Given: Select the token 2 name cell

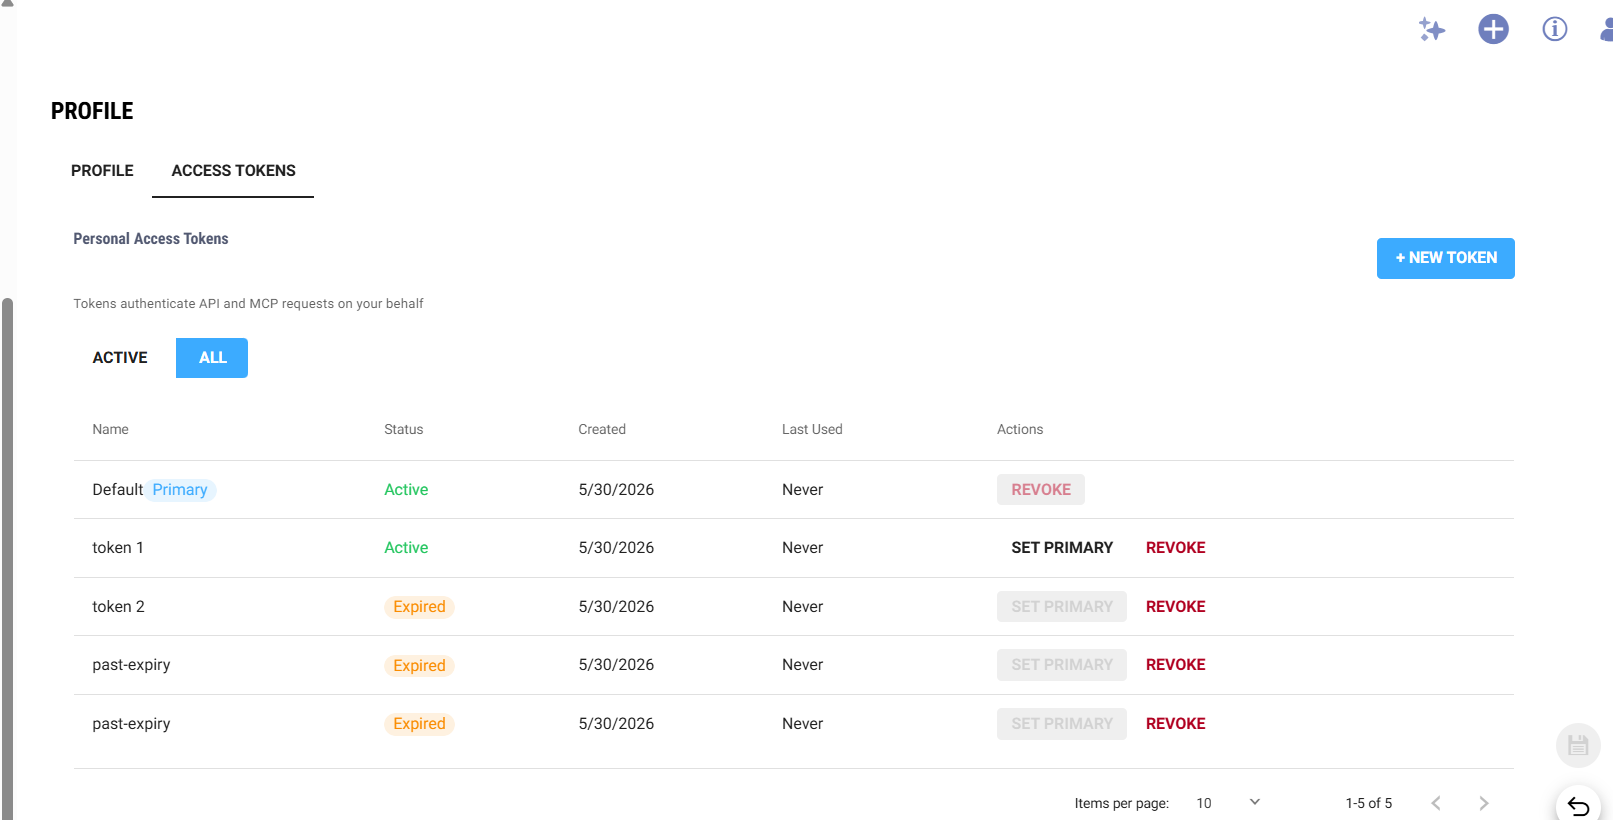Looking at the screenshot, I should tap(118, 607).
